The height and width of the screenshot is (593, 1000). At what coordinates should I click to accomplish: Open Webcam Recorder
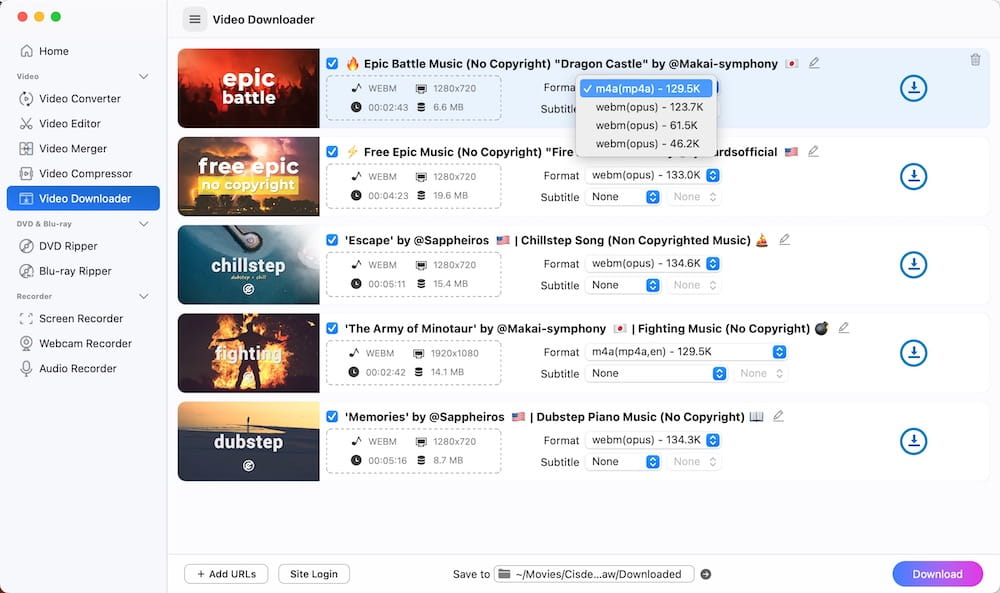coord(83,343)
